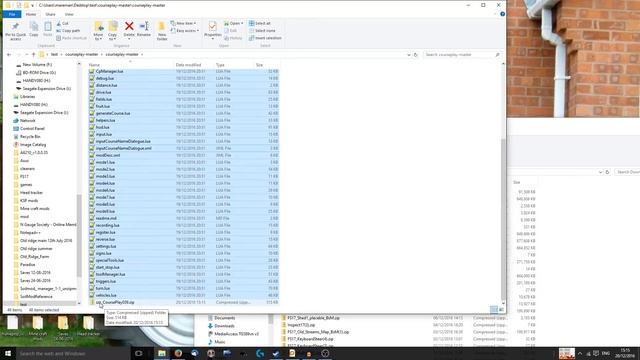This screenshot has width=640, height=360.
Task: Open the Easy access dropdown
Action: (185, 31)
